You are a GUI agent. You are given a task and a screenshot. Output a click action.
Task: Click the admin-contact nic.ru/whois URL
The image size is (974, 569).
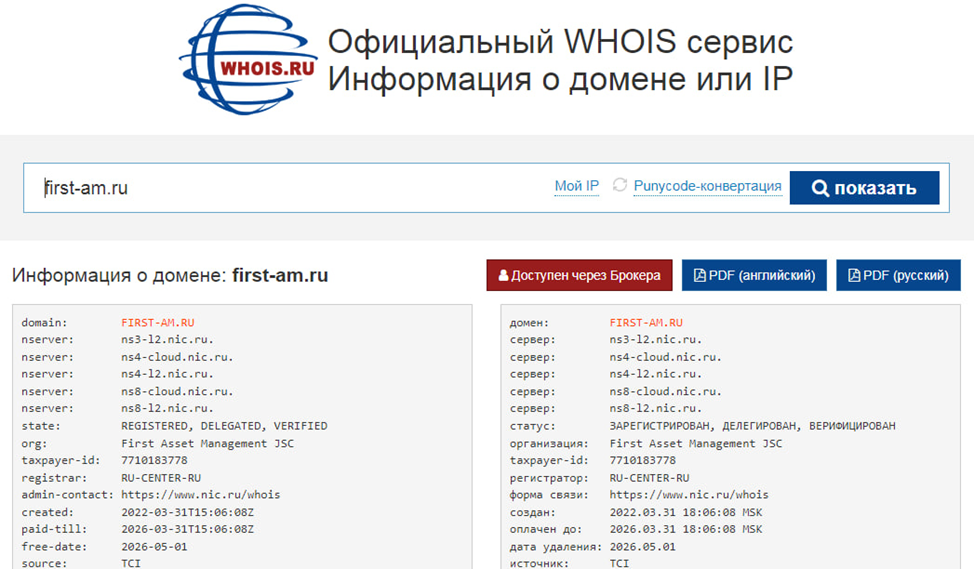click(200, 494)
